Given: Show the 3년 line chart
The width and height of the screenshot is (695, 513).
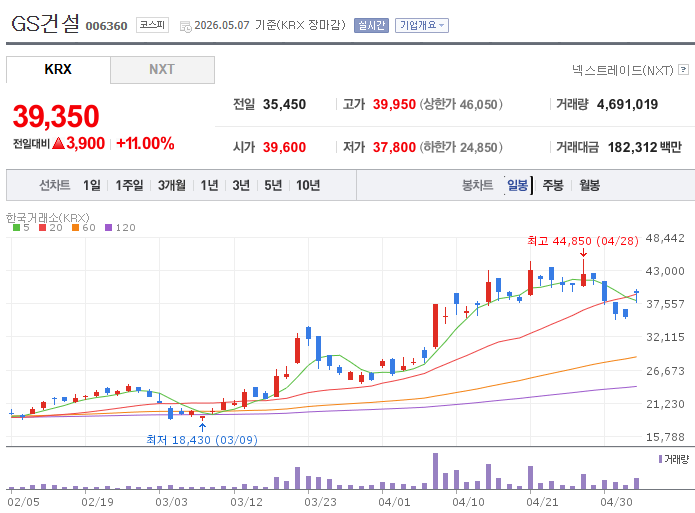Looking at the screenshot, I should [x=241, y=185].
